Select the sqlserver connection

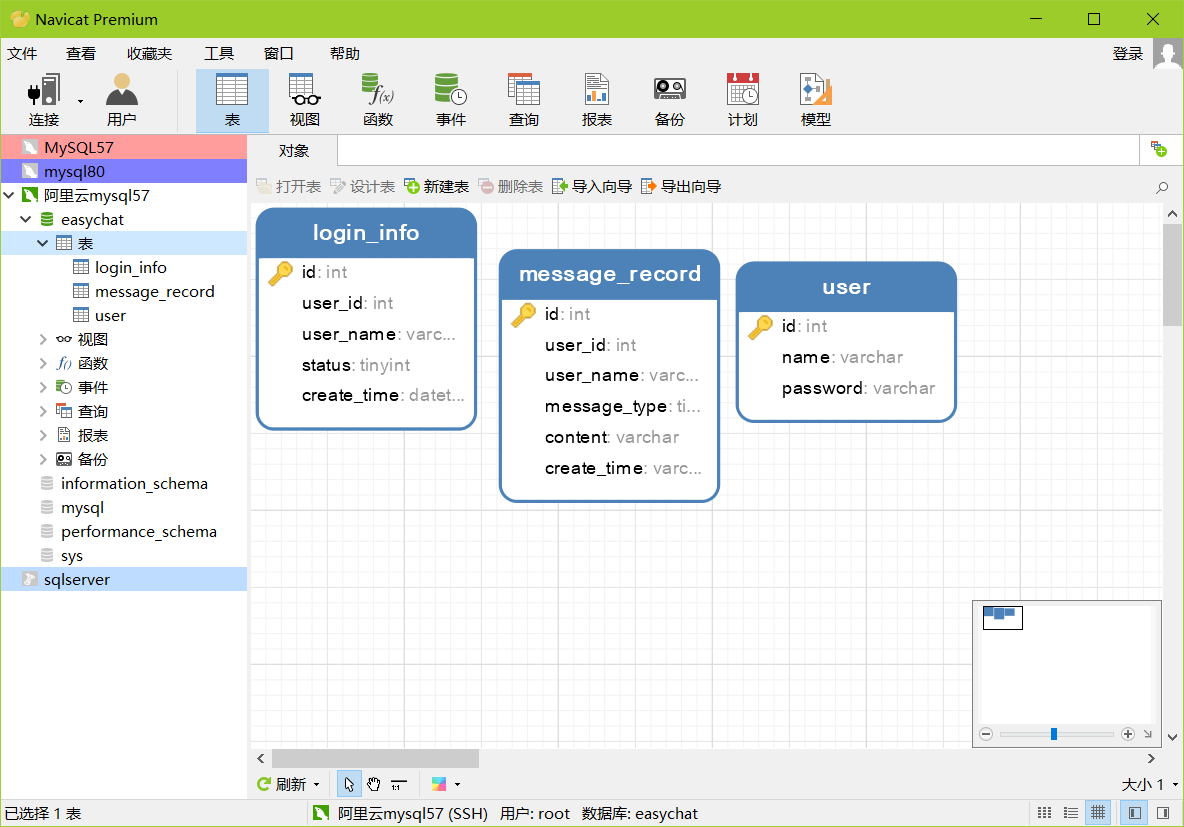pos(124,579)
